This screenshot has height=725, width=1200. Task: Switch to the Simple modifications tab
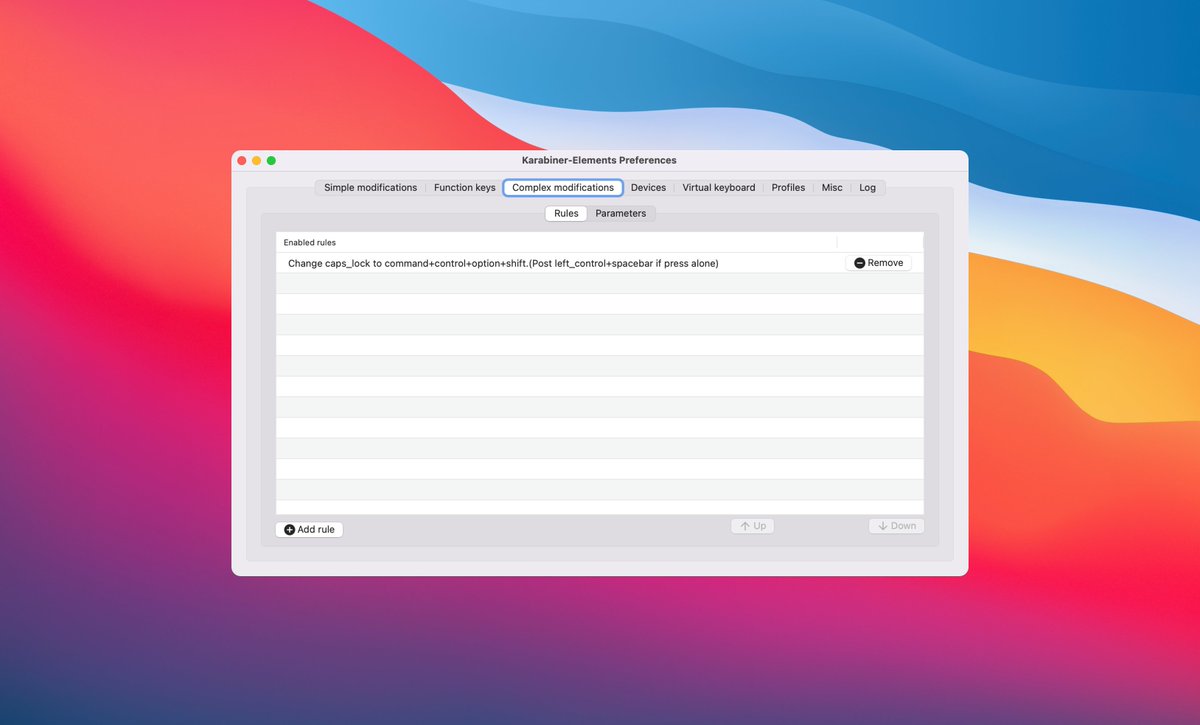coord(369,187)
